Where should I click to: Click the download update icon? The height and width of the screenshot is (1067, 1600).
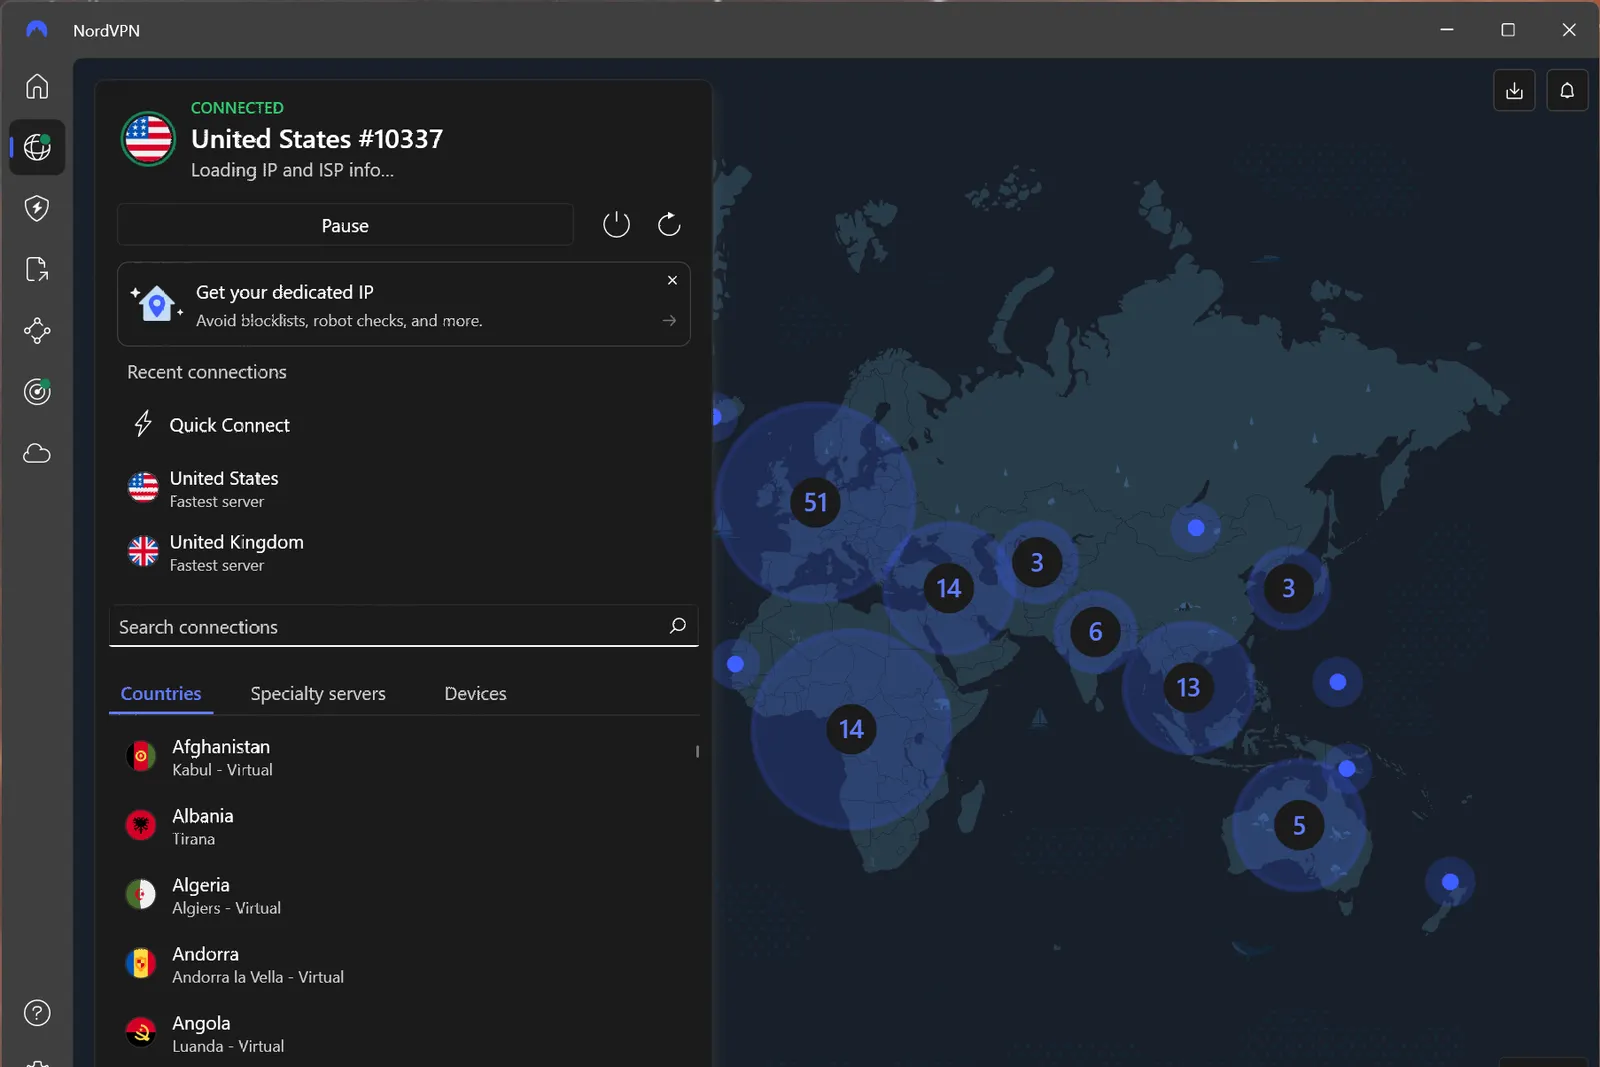1514,91
